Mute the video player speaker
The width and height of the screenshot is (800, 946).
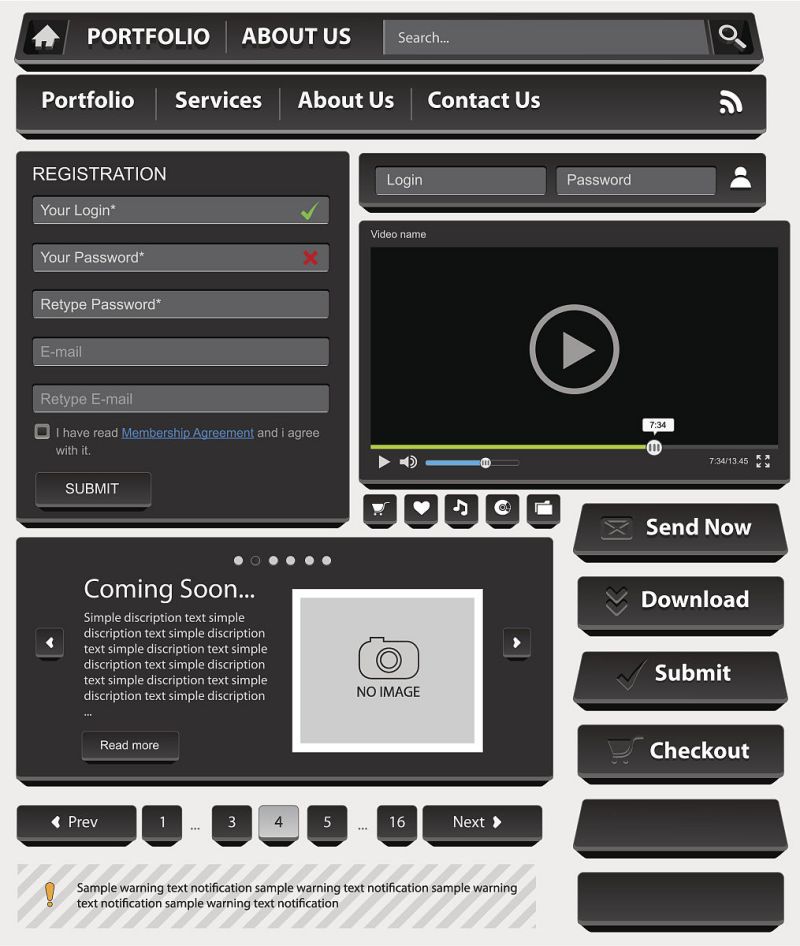tap(407, 462)
